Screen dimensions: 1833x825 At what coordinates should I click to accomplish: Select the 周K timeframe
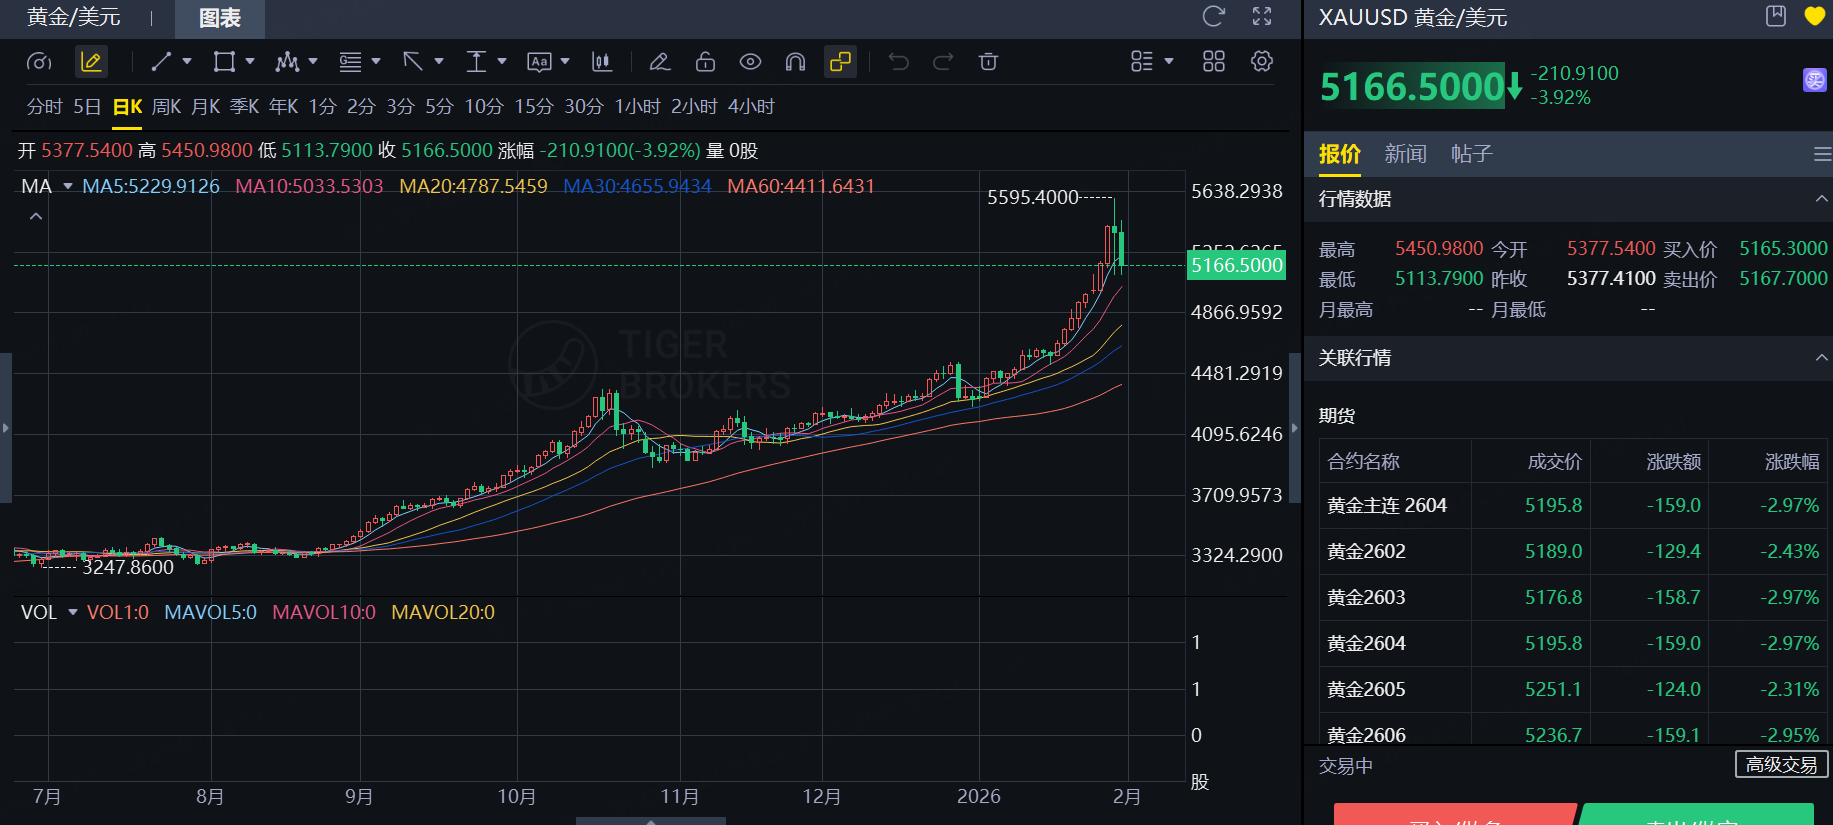pyautogui.click(x=166, y=107)
